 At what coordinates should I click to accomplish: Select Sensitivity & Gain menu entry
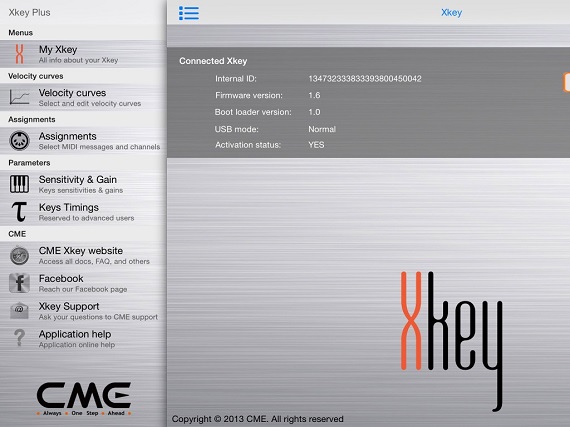[83, 184]
